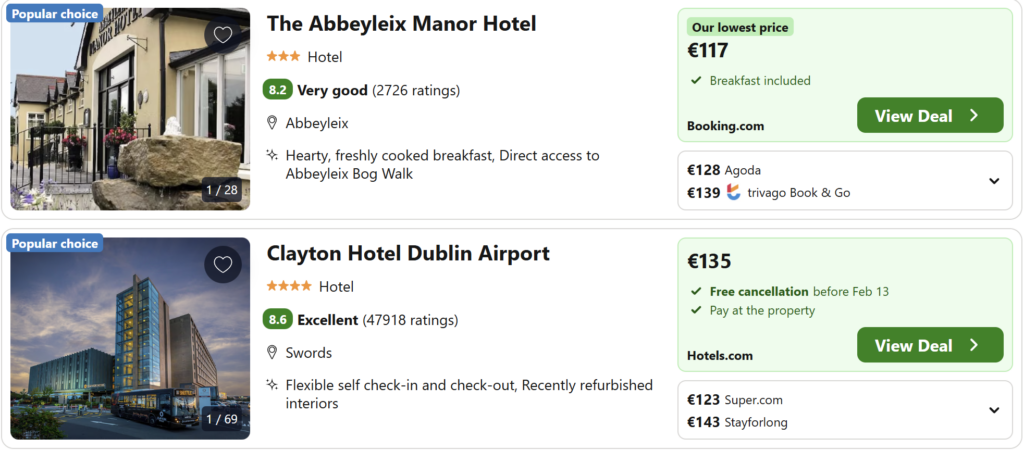Click the trivago Book & Go logo icon
This screenshot has width=1024, height=450.
tap(733, 192)
